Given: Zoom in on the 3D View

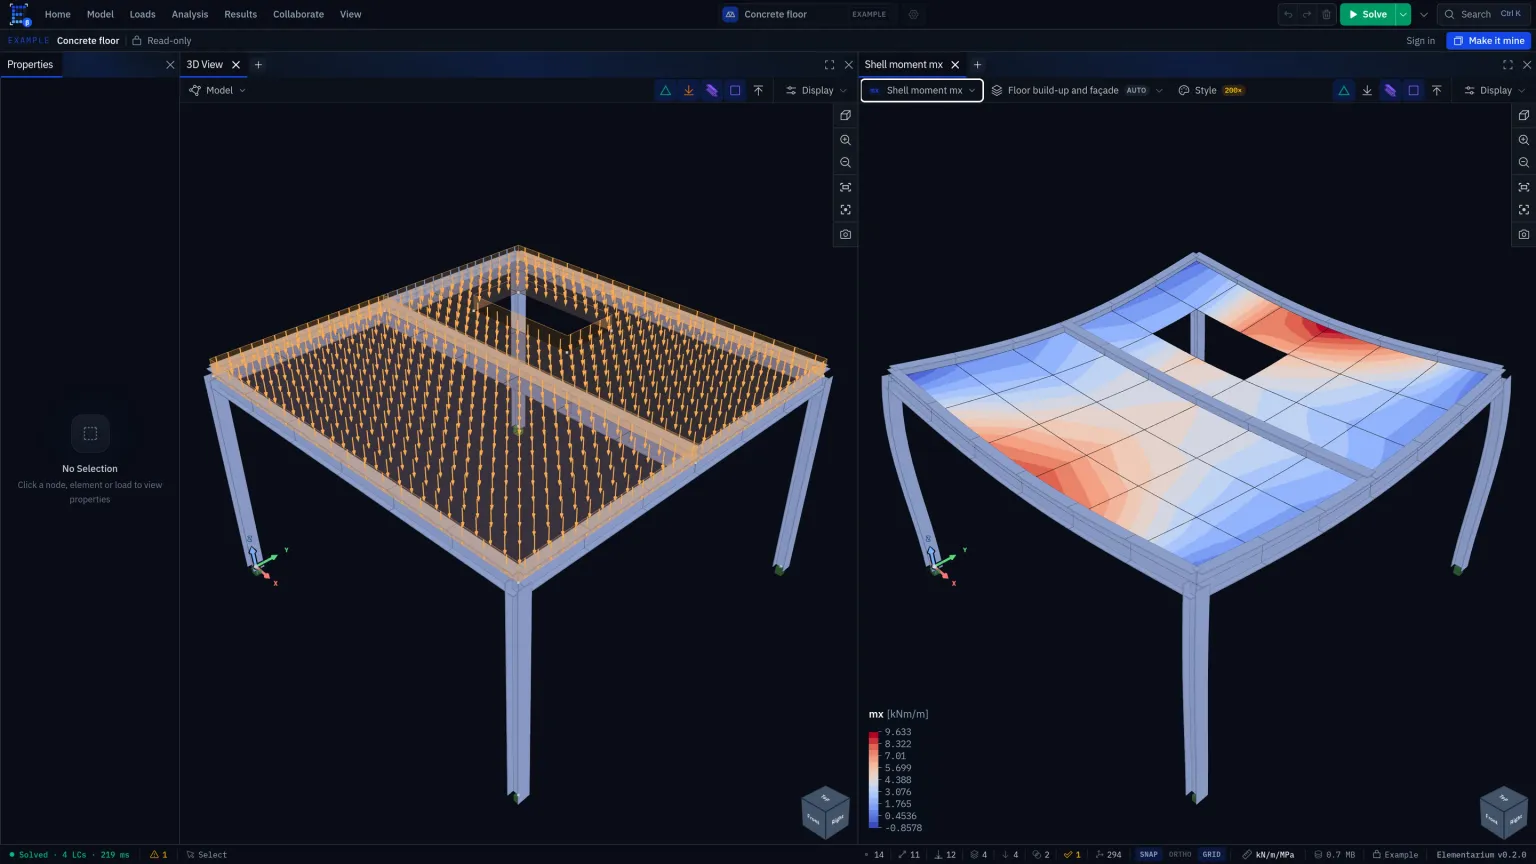Looking at the screenshot, I should point(845,140).
